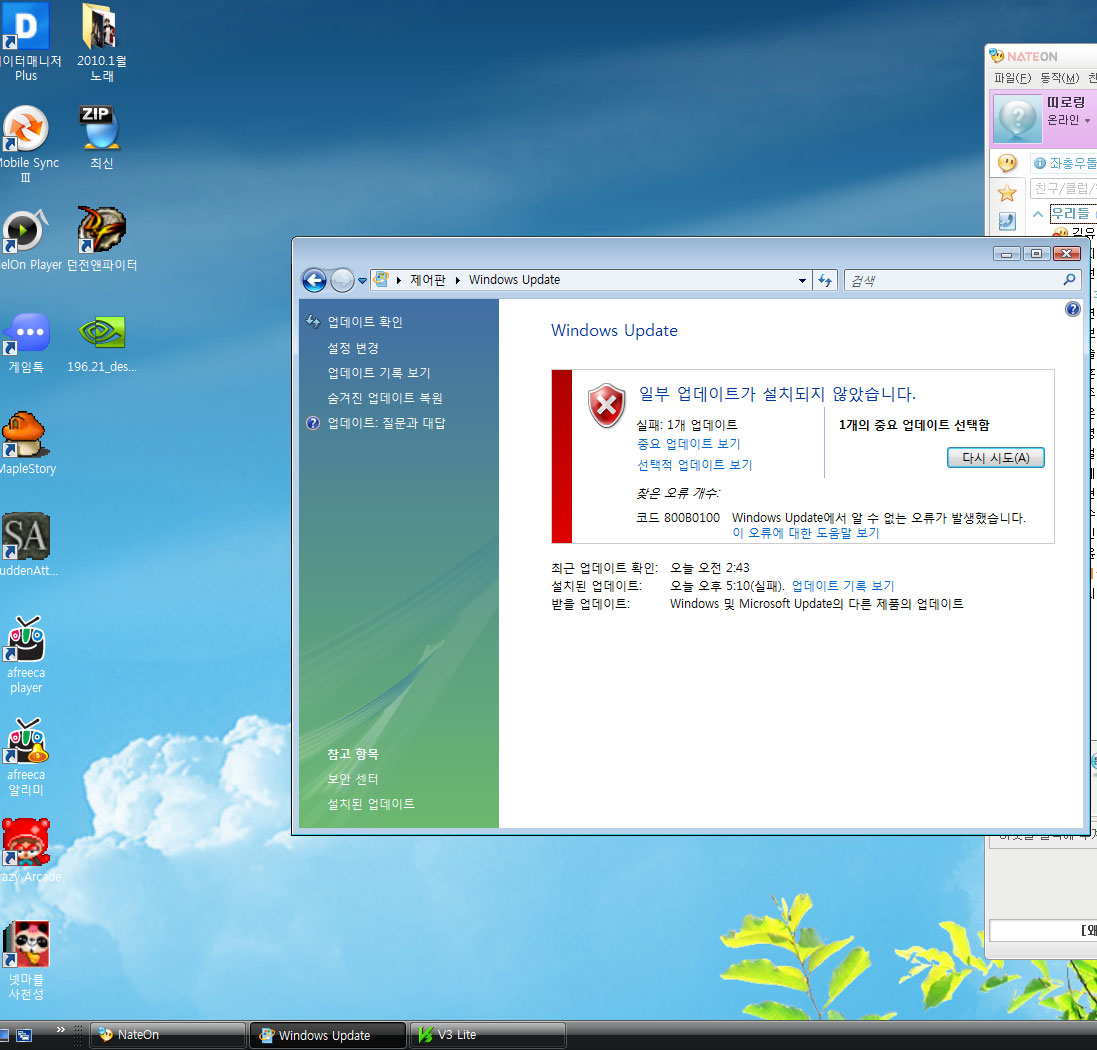Open 설정 변경 in the sidebar
The height and width of the screenshot is (1050, 1097).
(353, 348)
